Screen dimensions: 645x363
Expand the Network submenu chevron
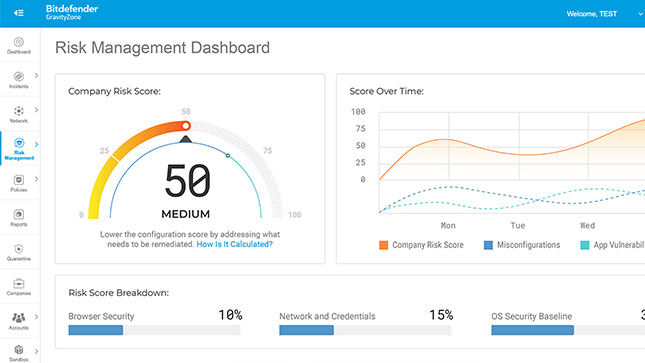click(x=37, y=110)
